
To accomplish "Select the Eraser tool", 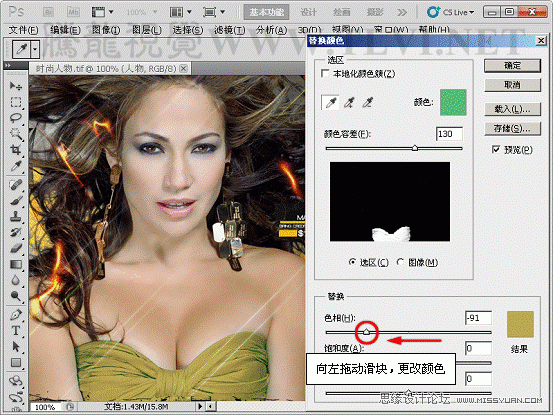I will click(x=16, y=248).
